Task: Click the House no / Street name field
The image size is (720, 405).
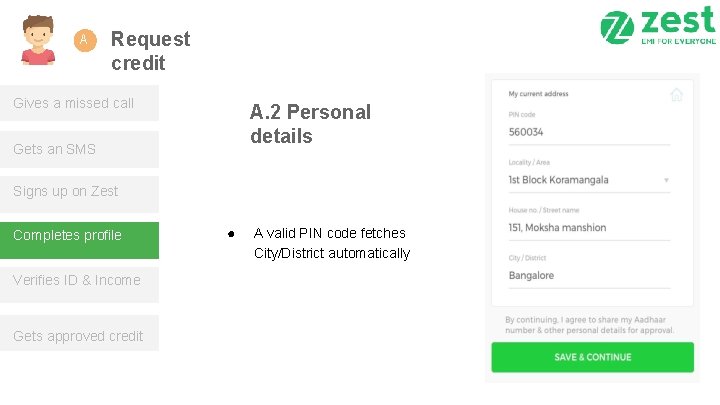Action: point(587,228)
